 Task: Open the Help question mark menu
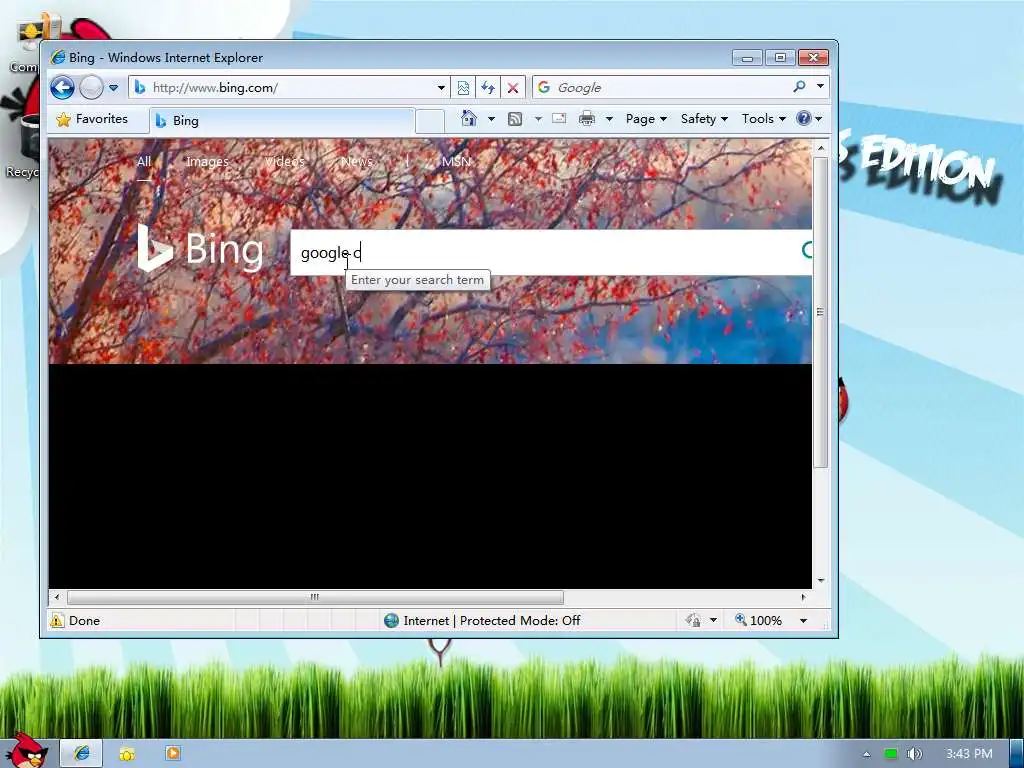point(809,119)
